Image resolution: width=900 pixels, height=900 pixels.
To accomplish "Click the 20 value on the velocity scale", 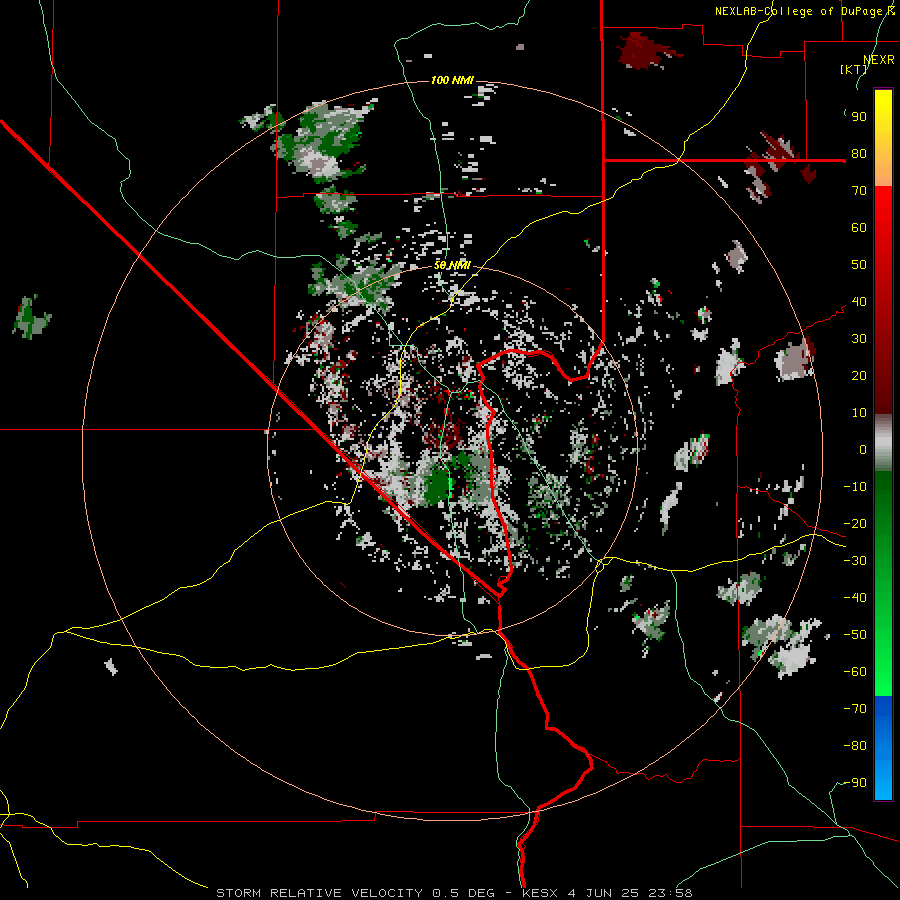I will pyautogui.click(x=859, y=376).
